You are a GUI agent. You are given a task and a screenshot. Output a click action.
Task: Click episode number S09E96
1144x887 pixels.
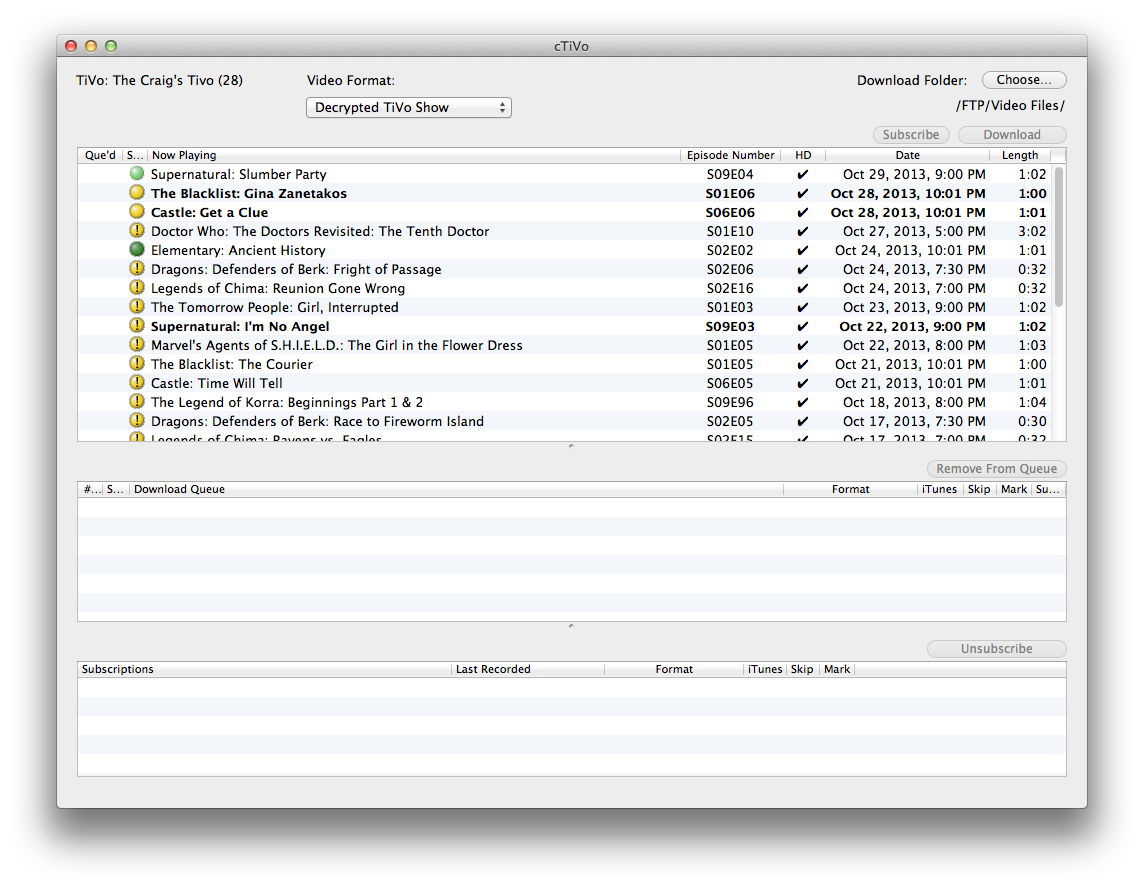click(730, 402)
